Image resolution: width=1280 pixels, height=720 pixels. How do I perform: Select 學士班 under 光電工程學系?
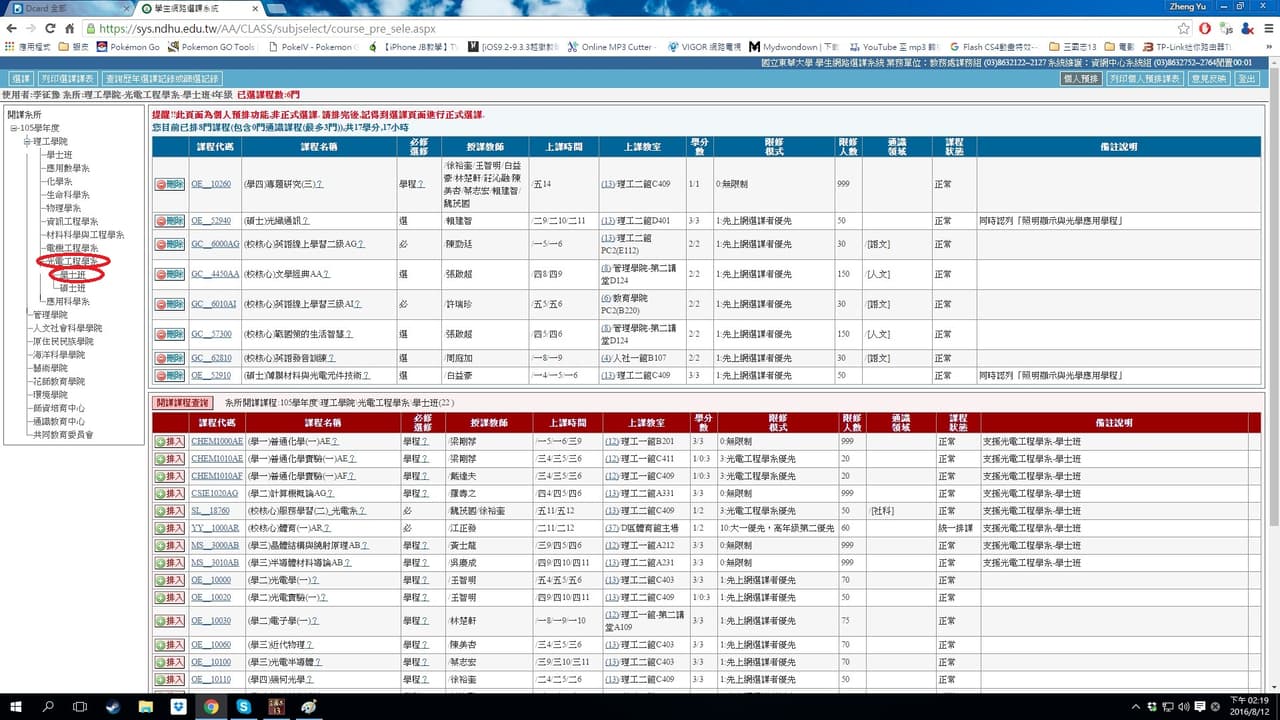[73, 275]
